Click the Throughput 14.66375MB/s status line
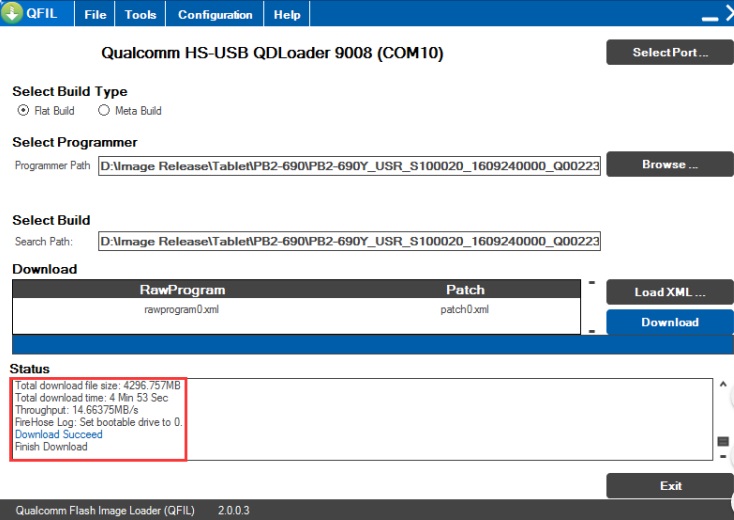Image resolution: width=734 pixels, height=520 pixels. [77, 410]
